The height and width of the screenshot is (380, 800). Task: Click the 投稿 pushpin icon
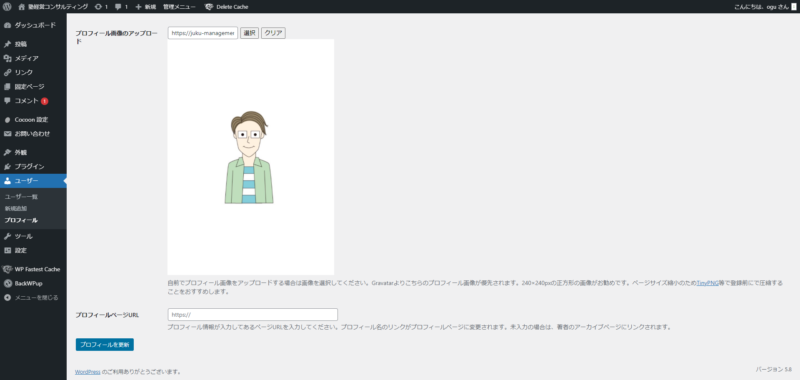click(7, 44)
